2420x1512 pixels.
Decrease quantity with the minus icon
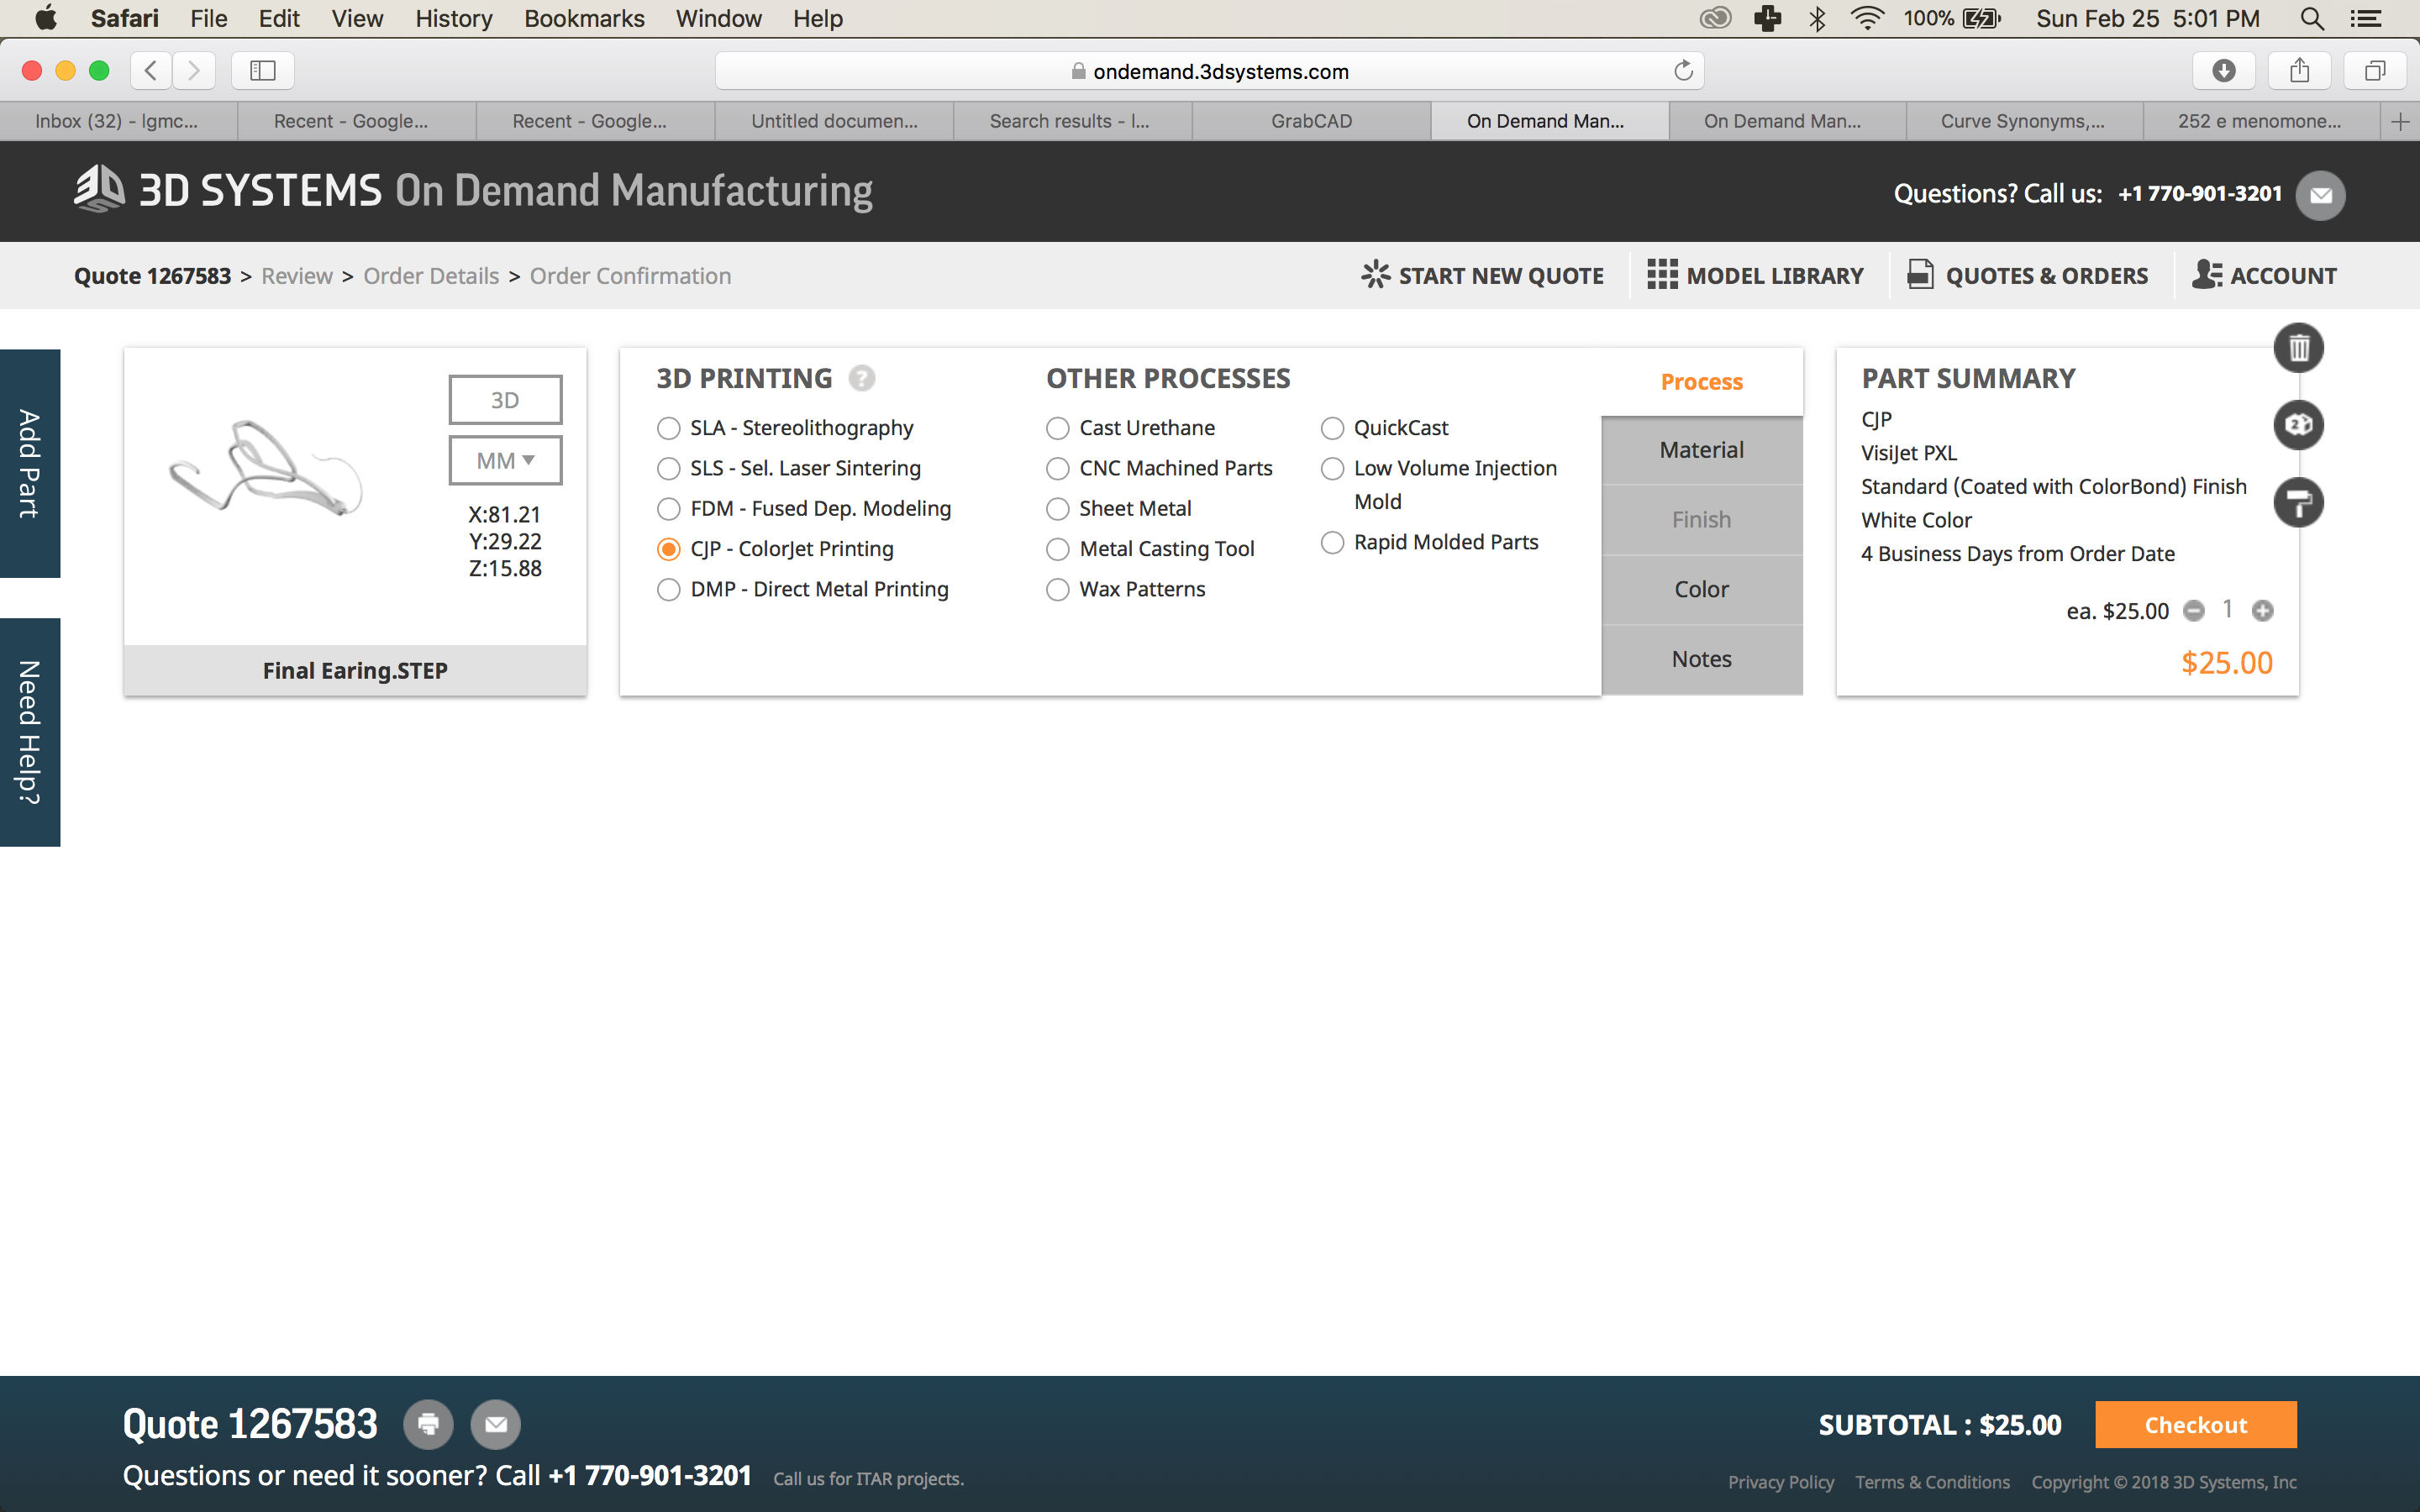click(2193, 611)
